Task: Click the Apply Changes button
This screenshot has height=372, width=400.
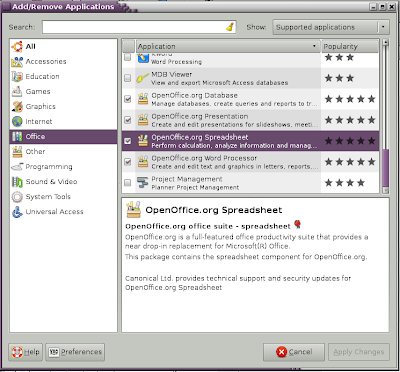Action: point(359,352)
